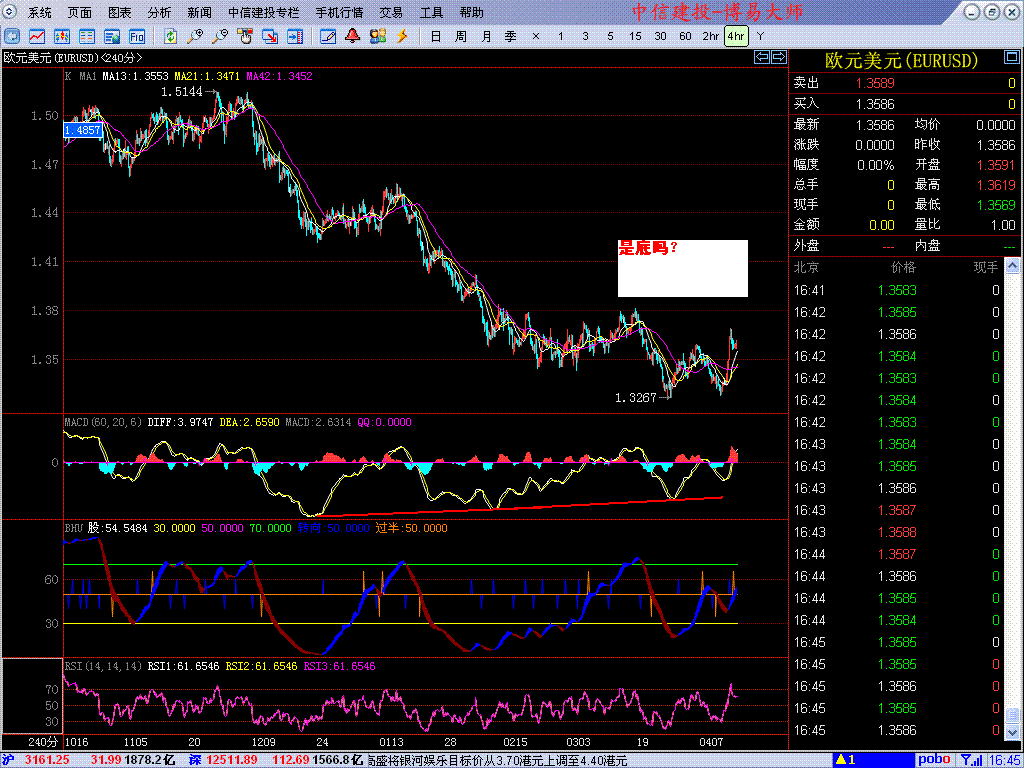The image size is (1024, 768).
Task: Select the pencil drawing tool icon
Action: pos(328,36)
